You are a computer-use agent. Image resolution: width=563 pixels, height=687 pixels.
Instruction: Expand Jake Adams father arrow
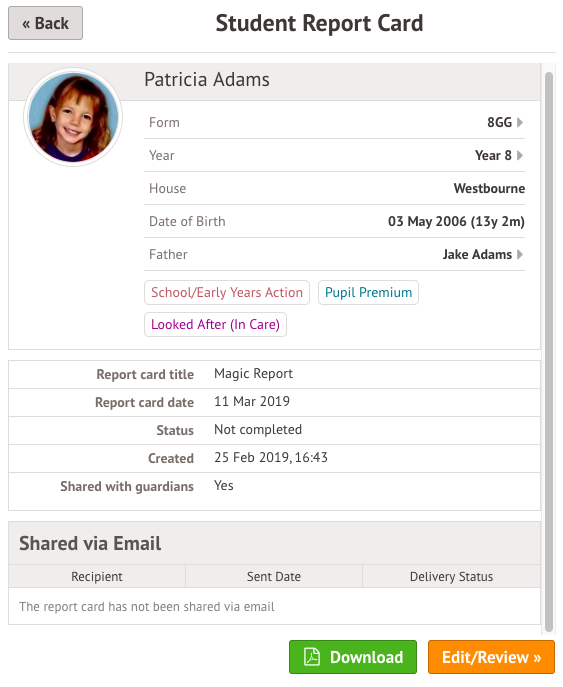520,254
